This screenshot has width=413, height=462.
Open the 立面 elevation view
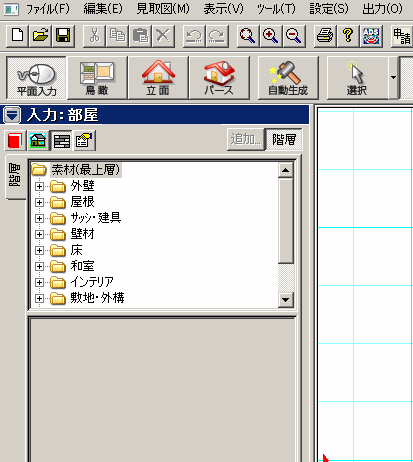pos(158,78)
